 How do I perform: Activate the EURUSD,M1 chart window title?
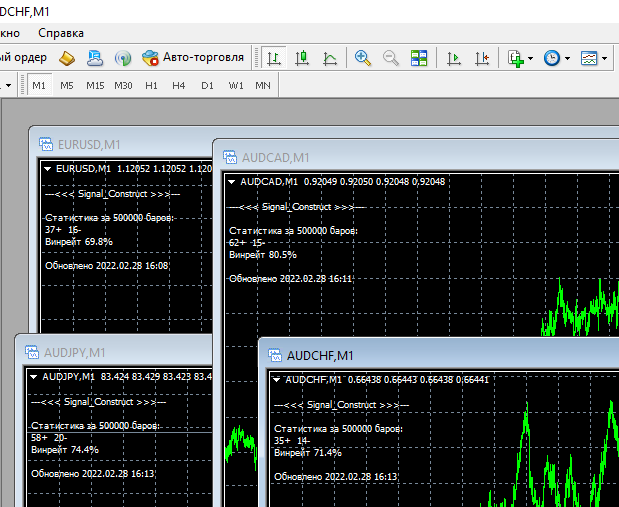(x=89, y=145)
